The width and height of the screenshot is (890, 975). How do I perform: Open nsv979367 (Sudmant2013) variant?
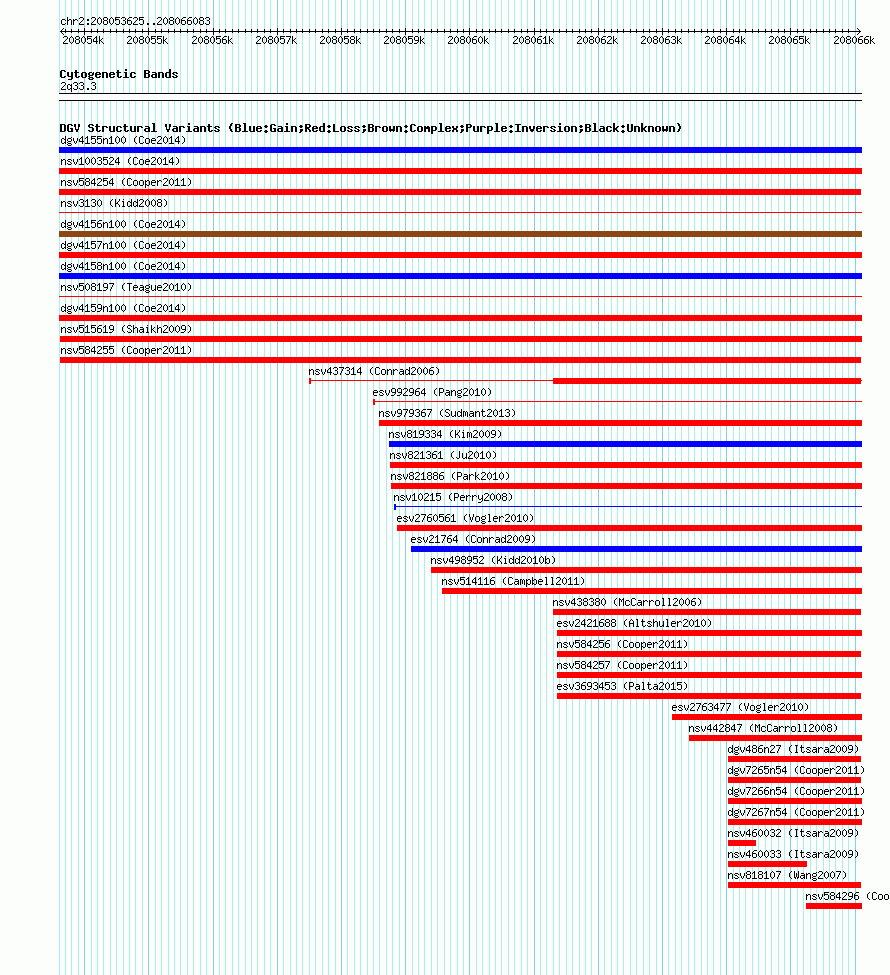[x=447, y=414]
